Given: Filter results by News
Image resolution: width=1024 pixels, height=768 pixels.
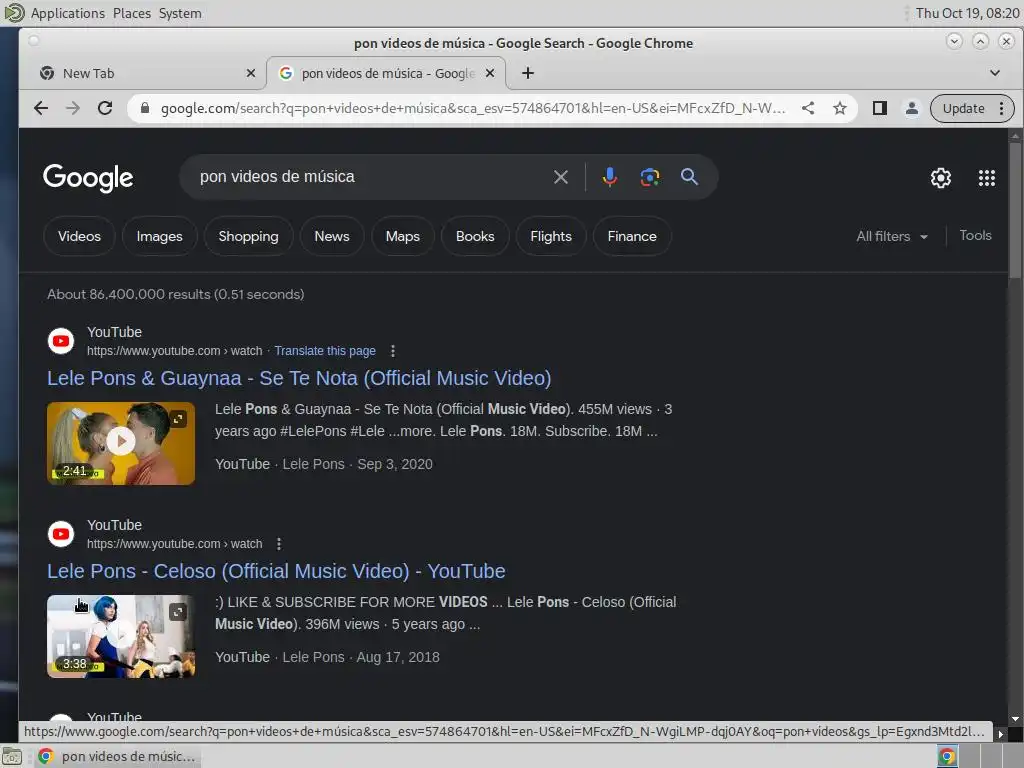Looking at the screenshot, I should coord(332,236).
